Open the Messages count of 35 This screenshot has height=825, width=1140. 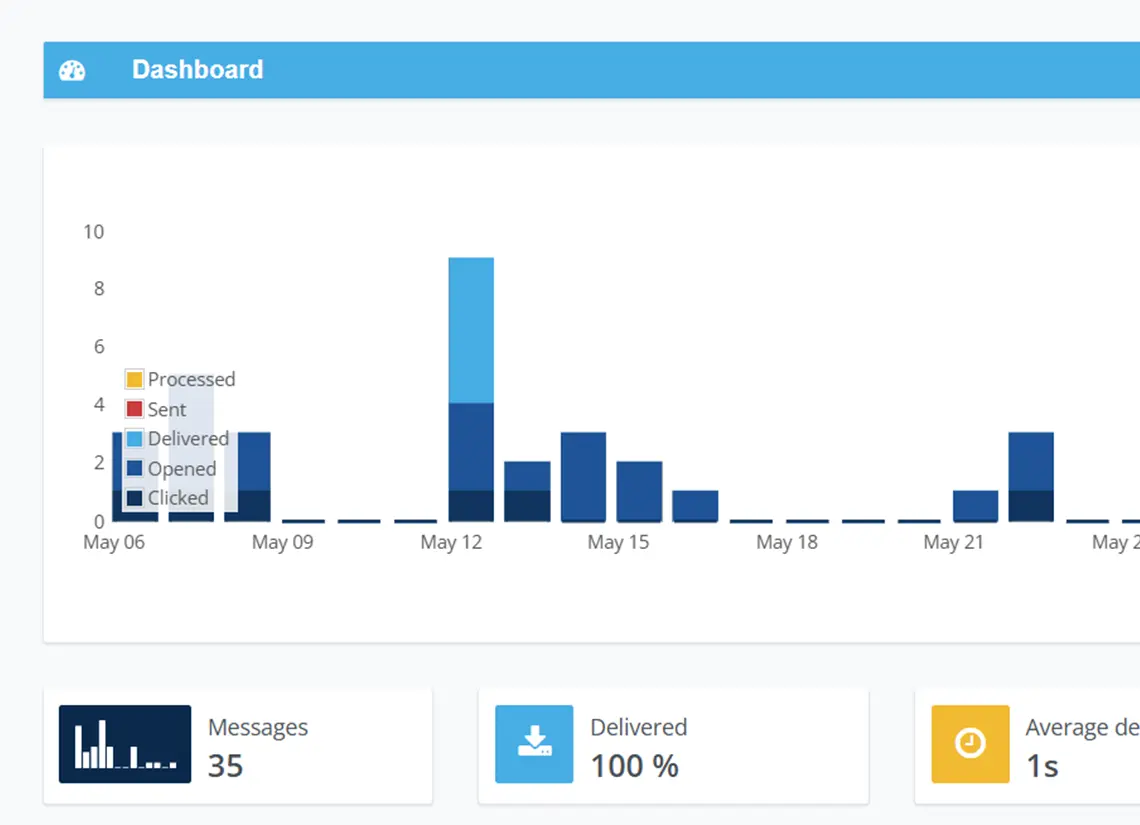(x=226, y=766)
